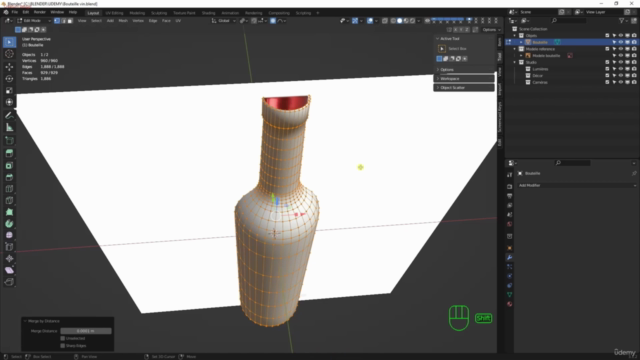Select the Poly Build tool
Screen dimensions: 640x360
click(9, 212)
